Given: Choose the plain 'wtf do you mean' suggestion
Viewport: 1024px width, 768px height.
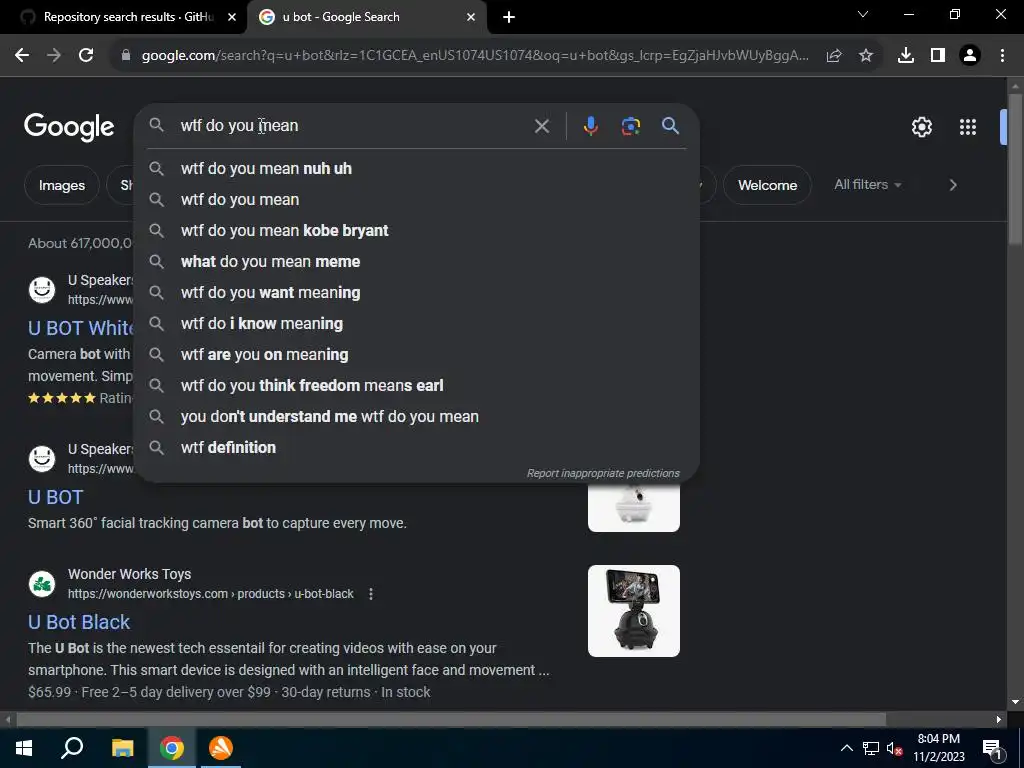Looking at the screenshot, I should pos(417,199).
